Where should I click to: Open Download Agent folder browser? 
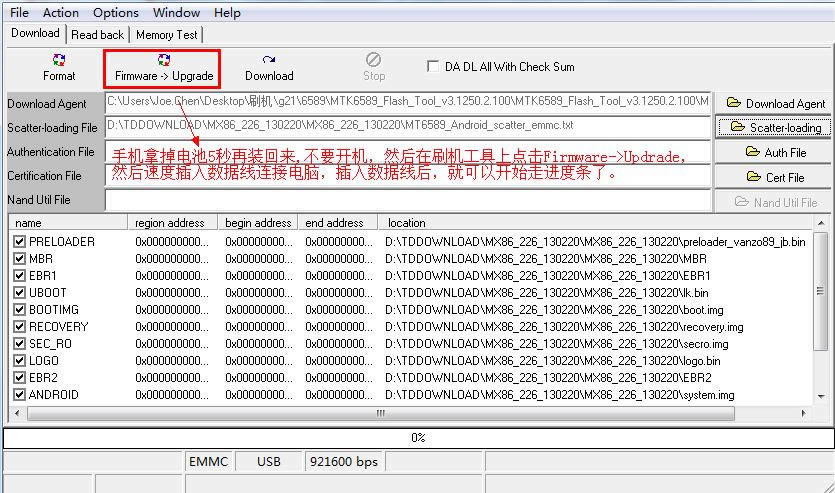(x=775, y=103)
